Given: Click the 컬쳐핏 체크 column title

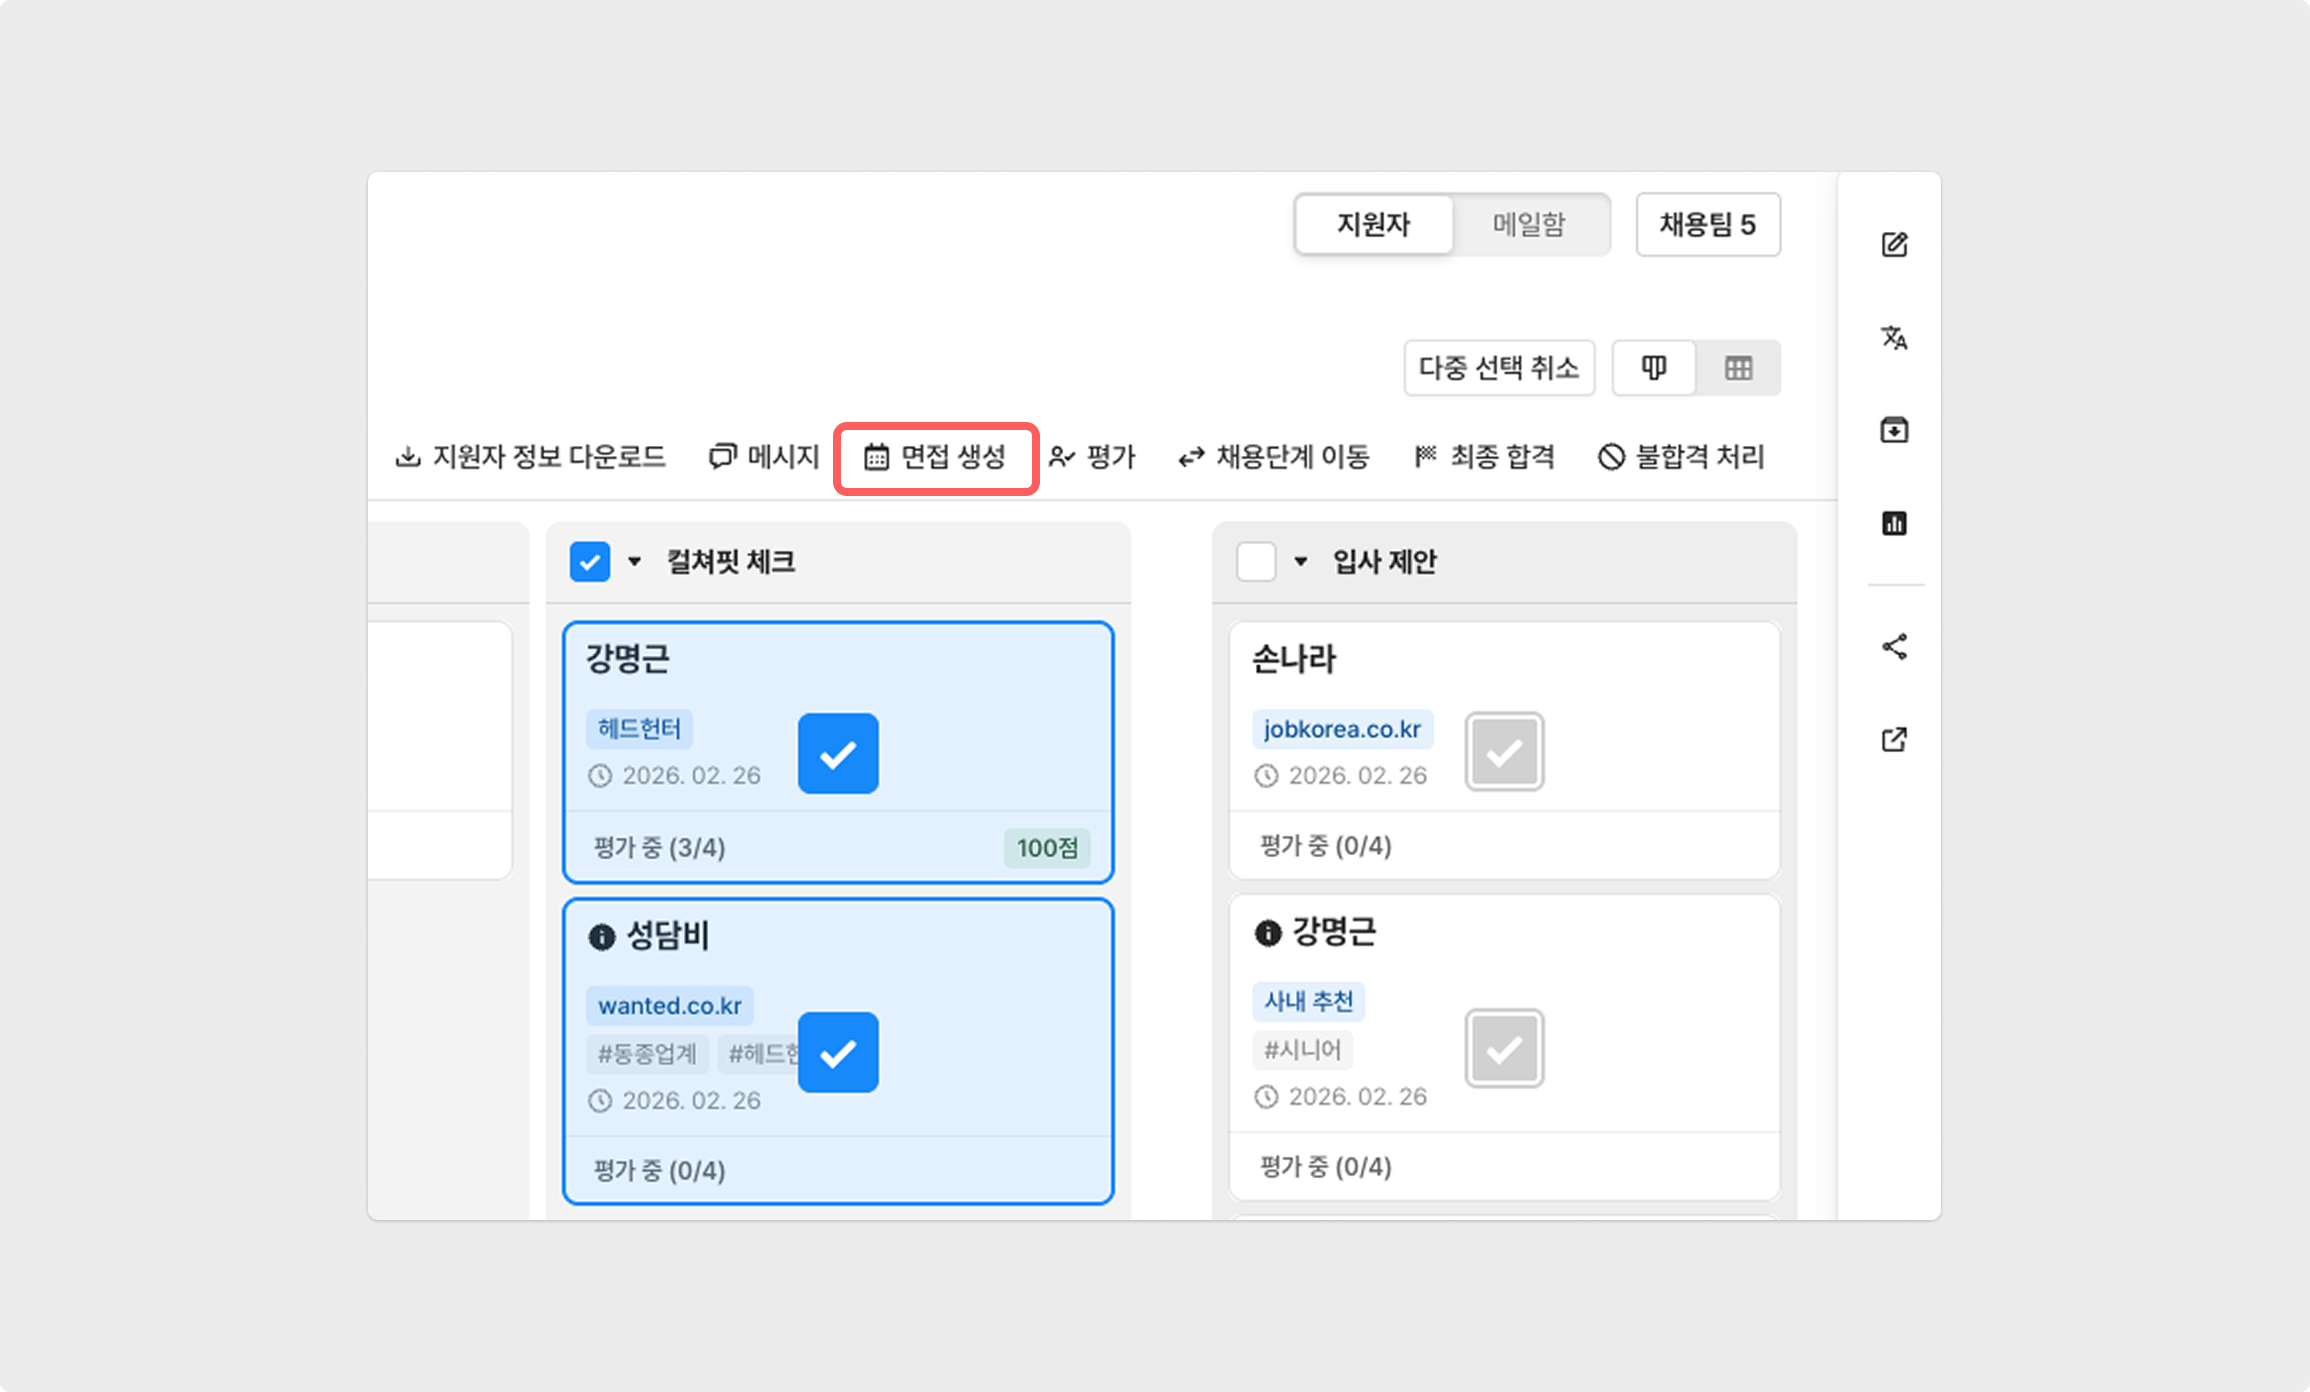Looking at the screenshot, I should (x=731, y=562).
